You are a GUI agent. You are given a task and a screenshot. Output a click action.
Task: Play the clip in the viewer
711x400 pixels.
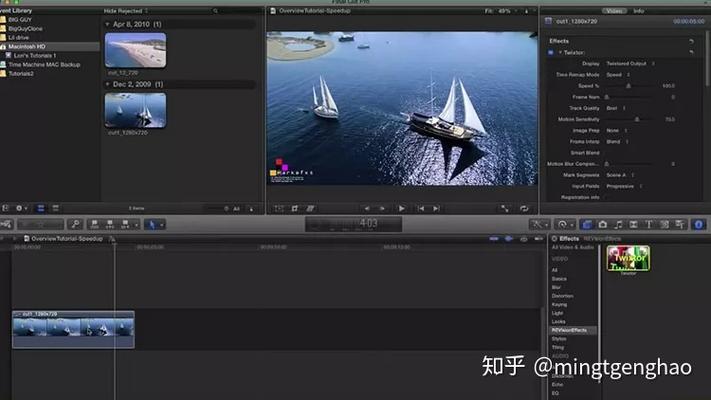pyautogui.click(x=401, y=209)
